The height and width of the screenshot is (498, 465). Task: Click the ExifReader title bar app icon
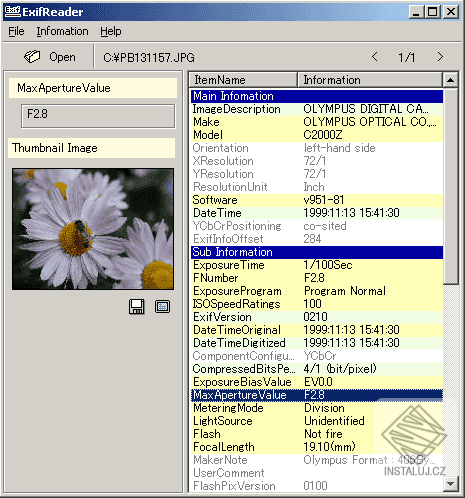[12, 11]
